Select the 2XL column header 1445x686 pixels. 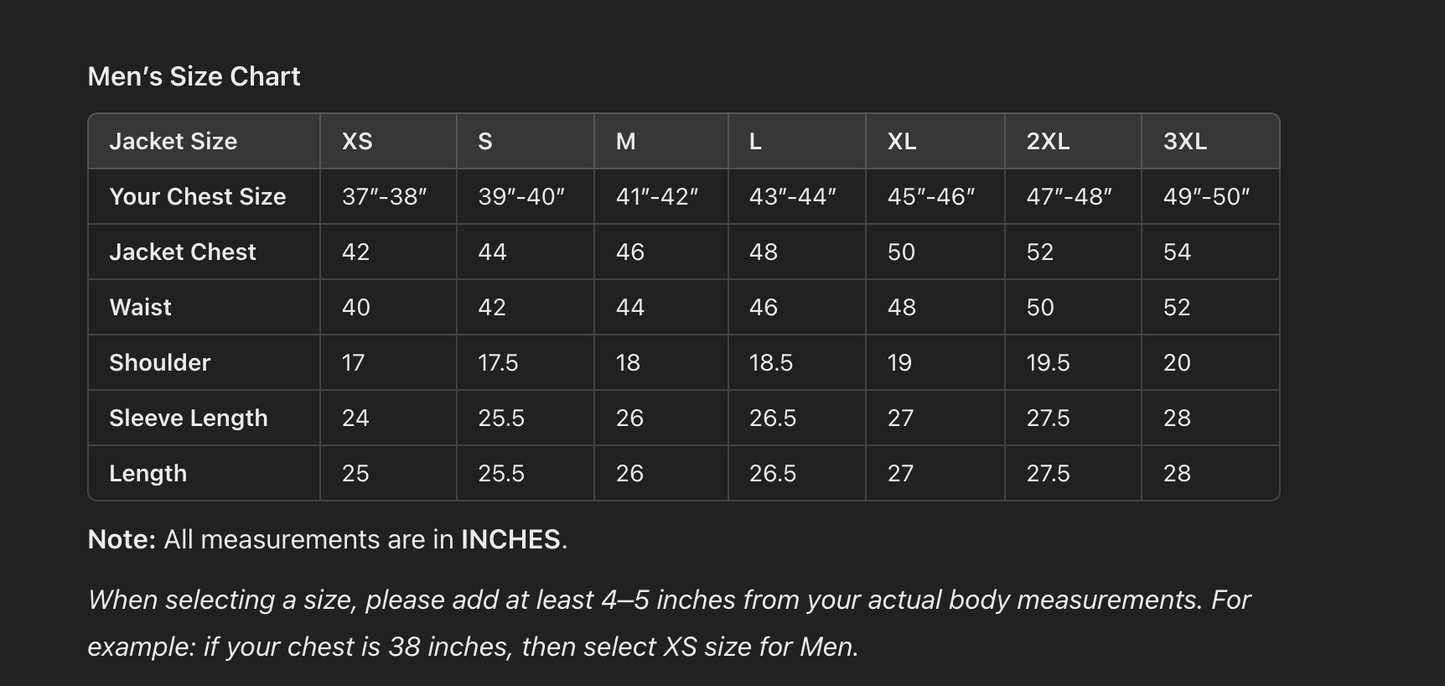click(x=1047, y=142)
